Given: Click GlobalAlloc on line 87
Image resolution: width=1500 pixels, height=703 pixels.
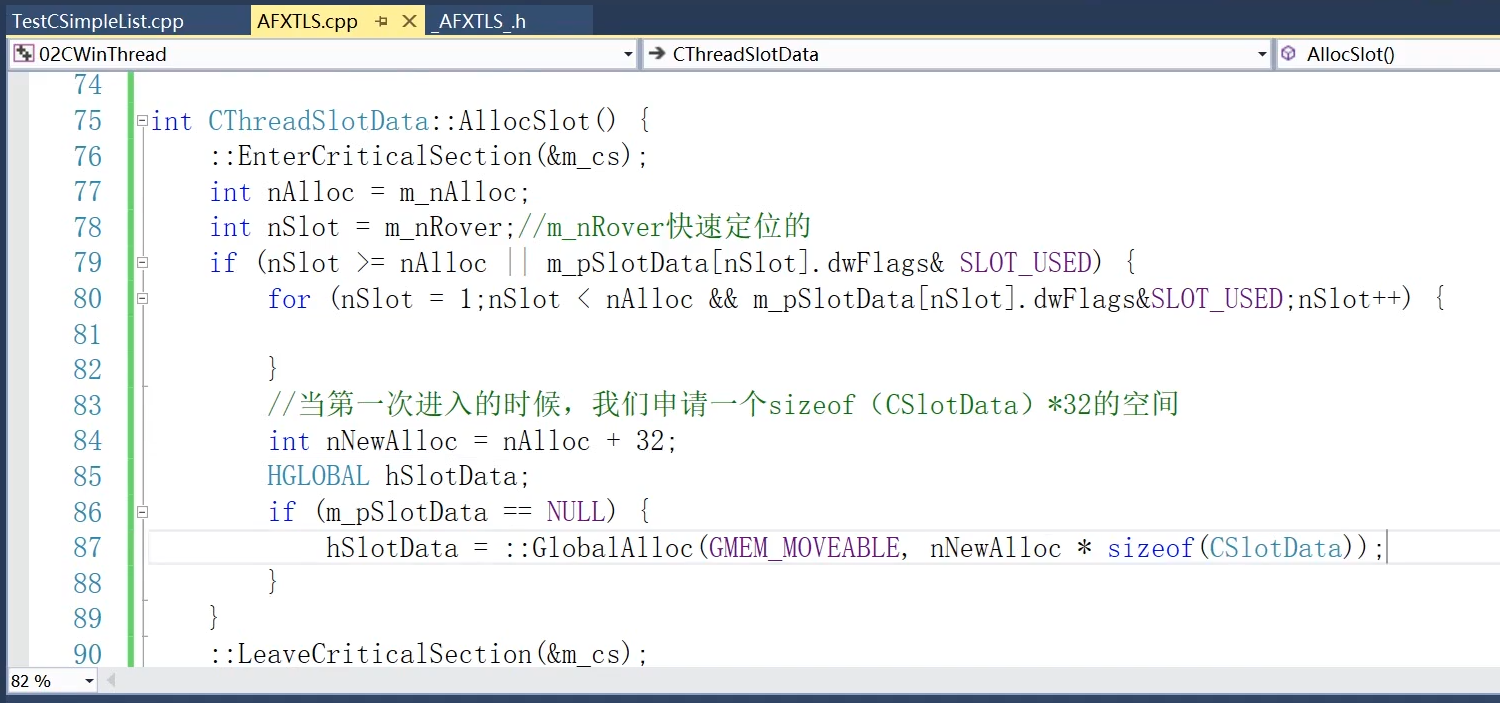Looking at the screenshot, I should 612,548.
